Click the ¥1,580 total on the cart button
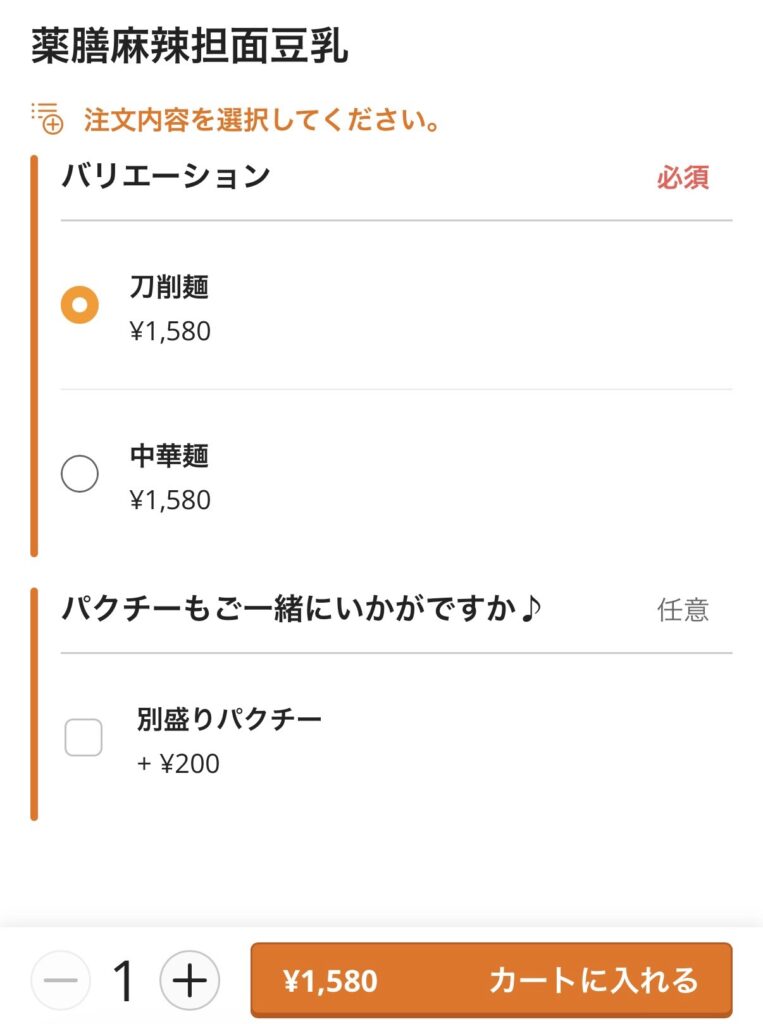The height and width of the screenshot is (1024, 763). click(331, 981)
